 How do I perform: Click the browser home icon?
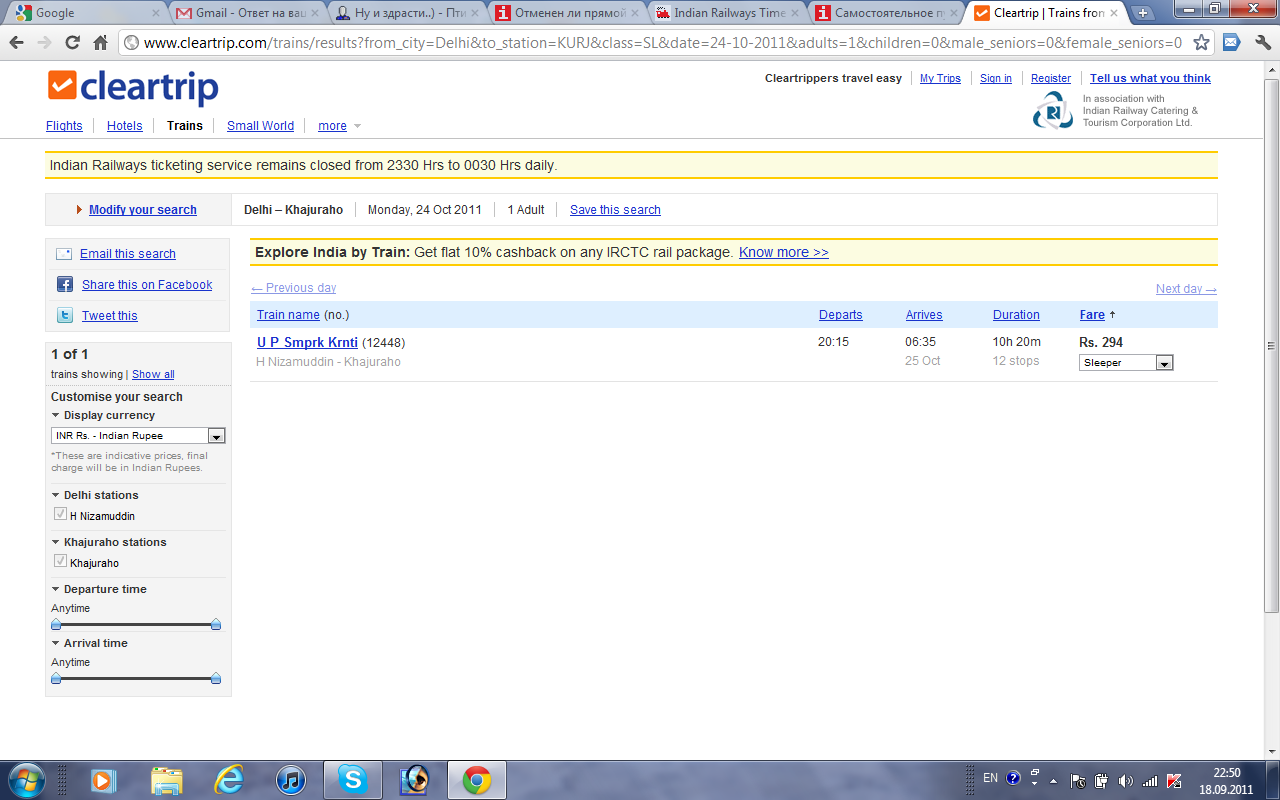pos(100,43)
